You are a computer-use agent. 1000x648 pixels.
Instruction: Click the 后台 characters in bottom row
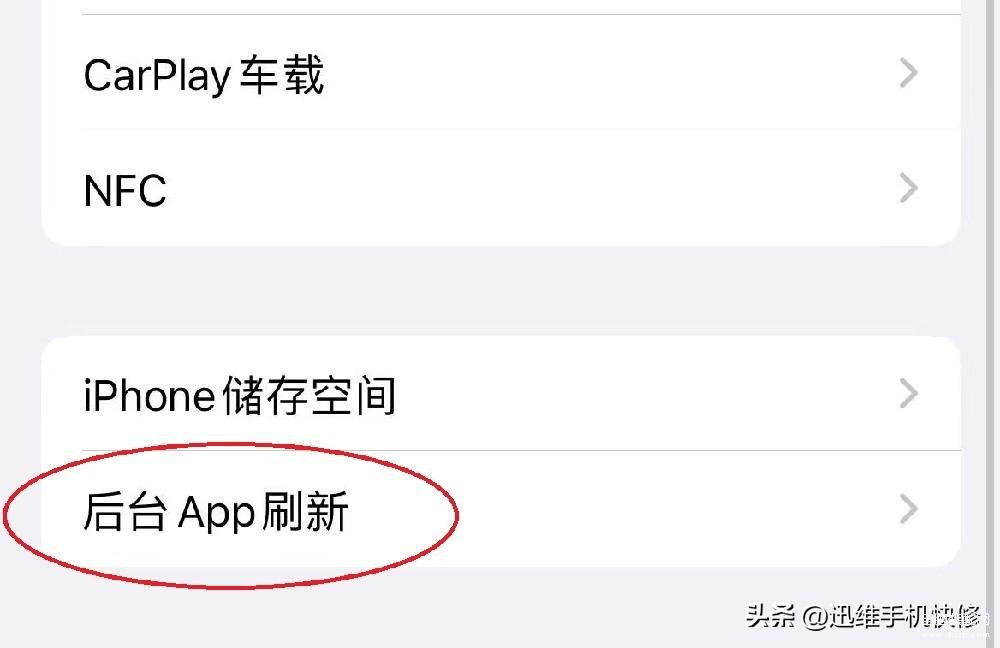126,511
